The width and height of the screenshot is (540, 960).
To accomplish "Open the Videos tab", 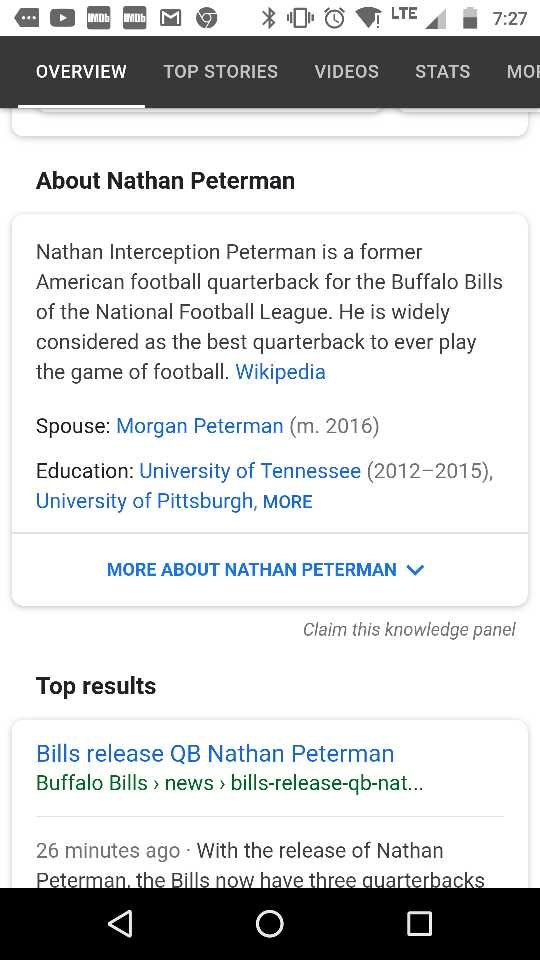I will pos(347,72).
